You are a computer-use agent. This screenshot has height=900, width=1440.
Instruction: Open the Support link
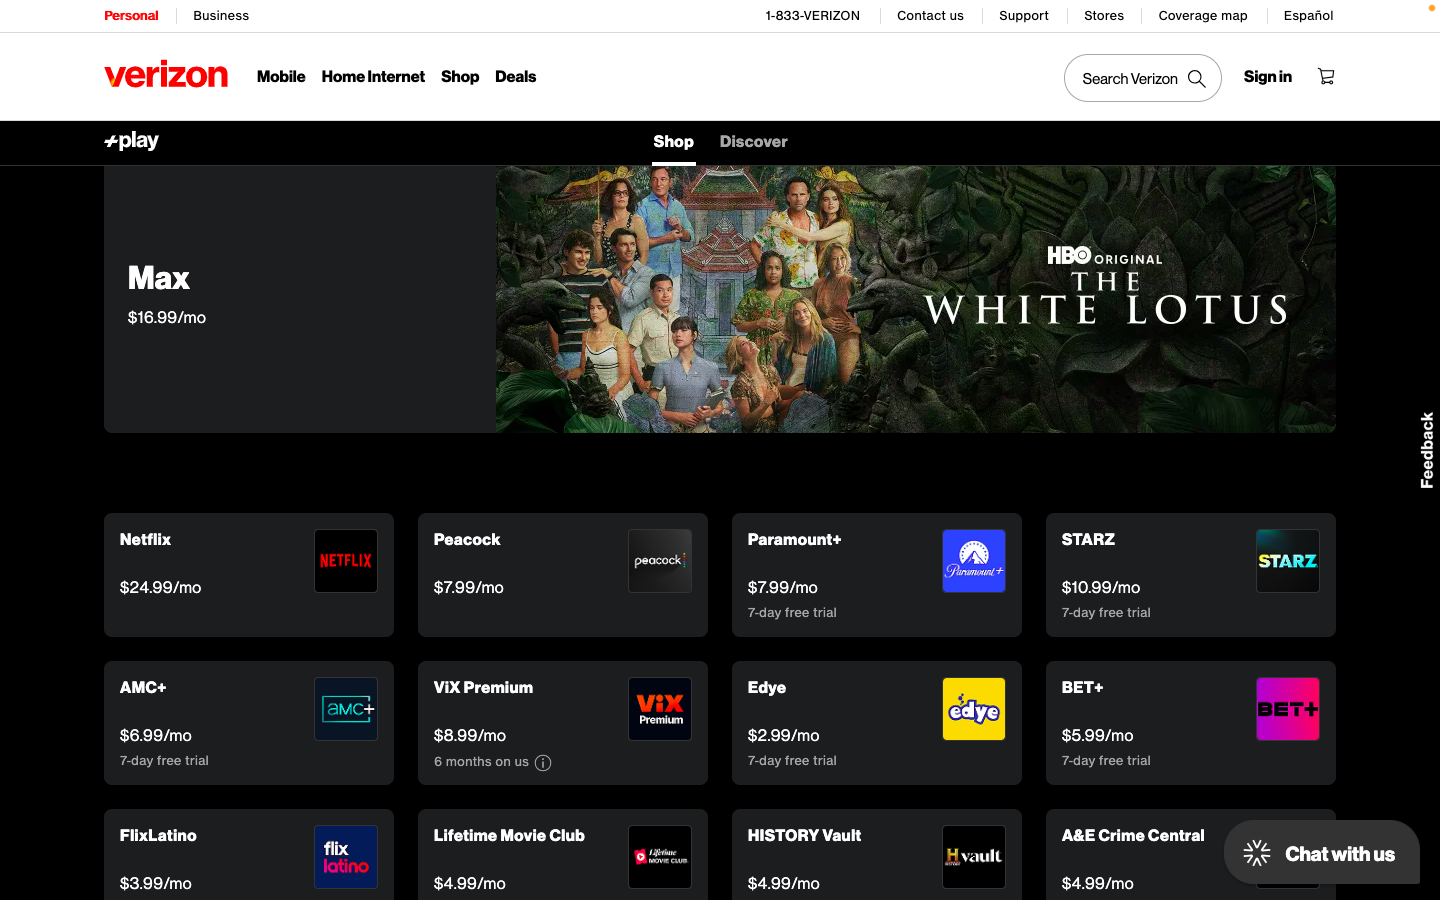click(1024, 16)
